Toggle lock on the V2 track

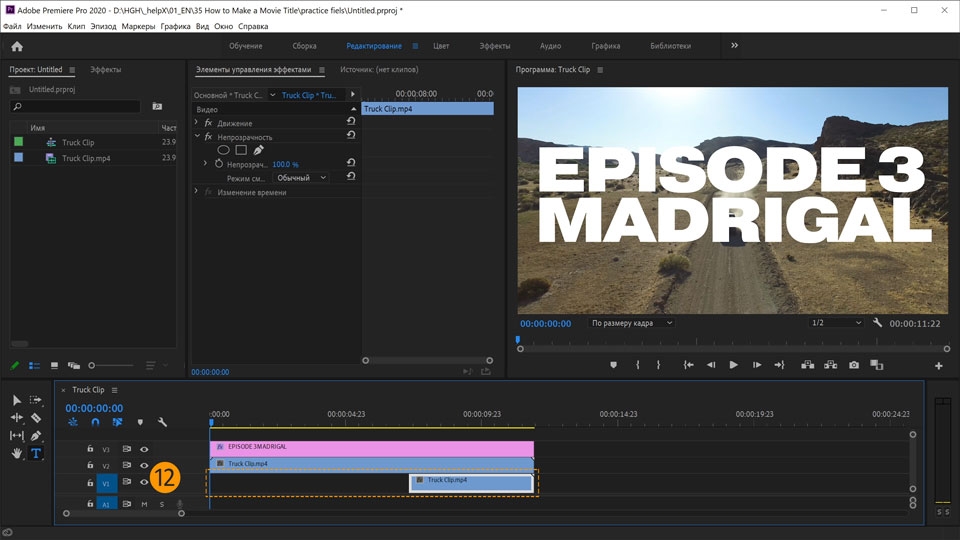click(90, 466)
